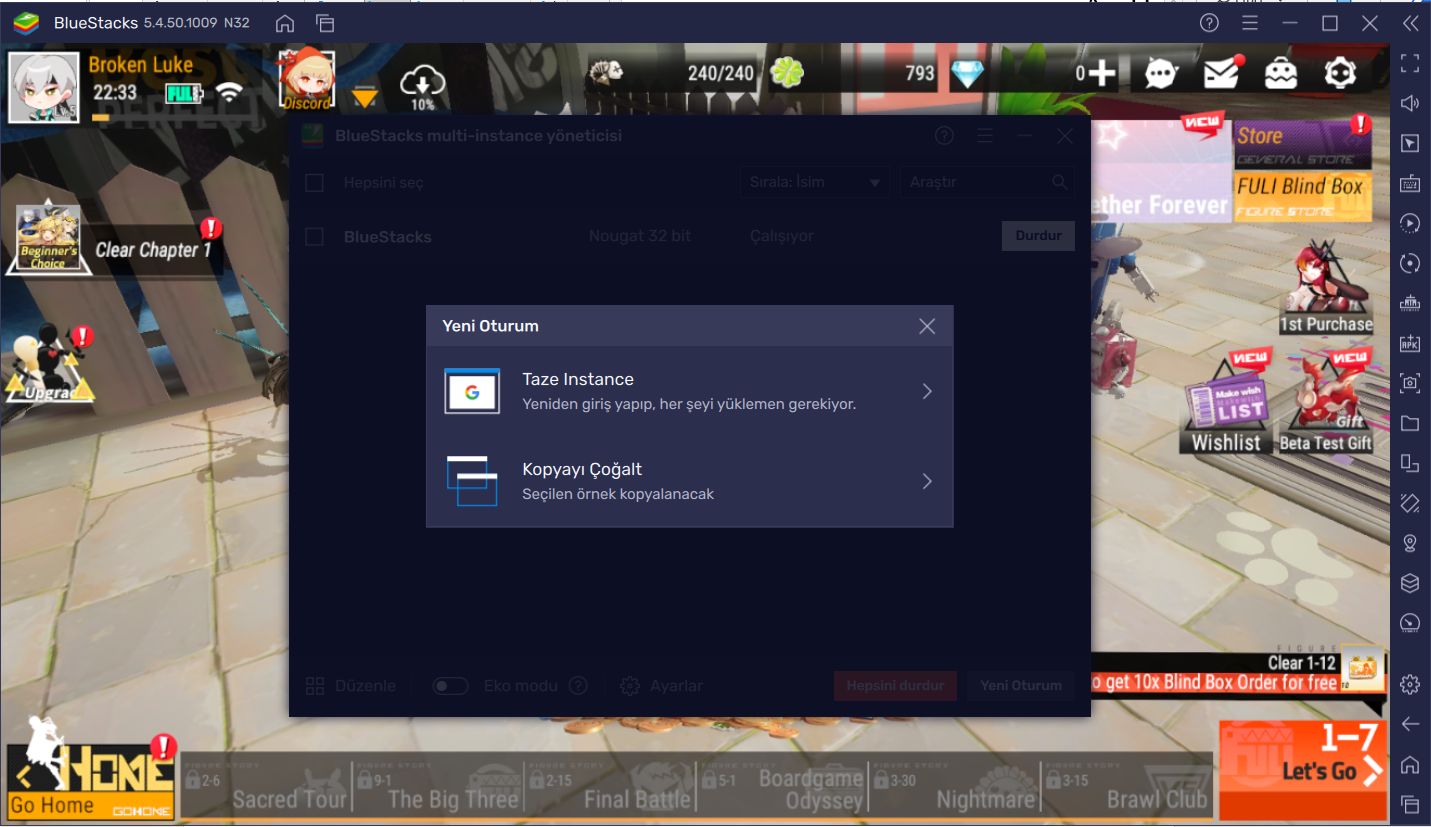
Task: Select Taze Instance option
Action: [690, 391]
